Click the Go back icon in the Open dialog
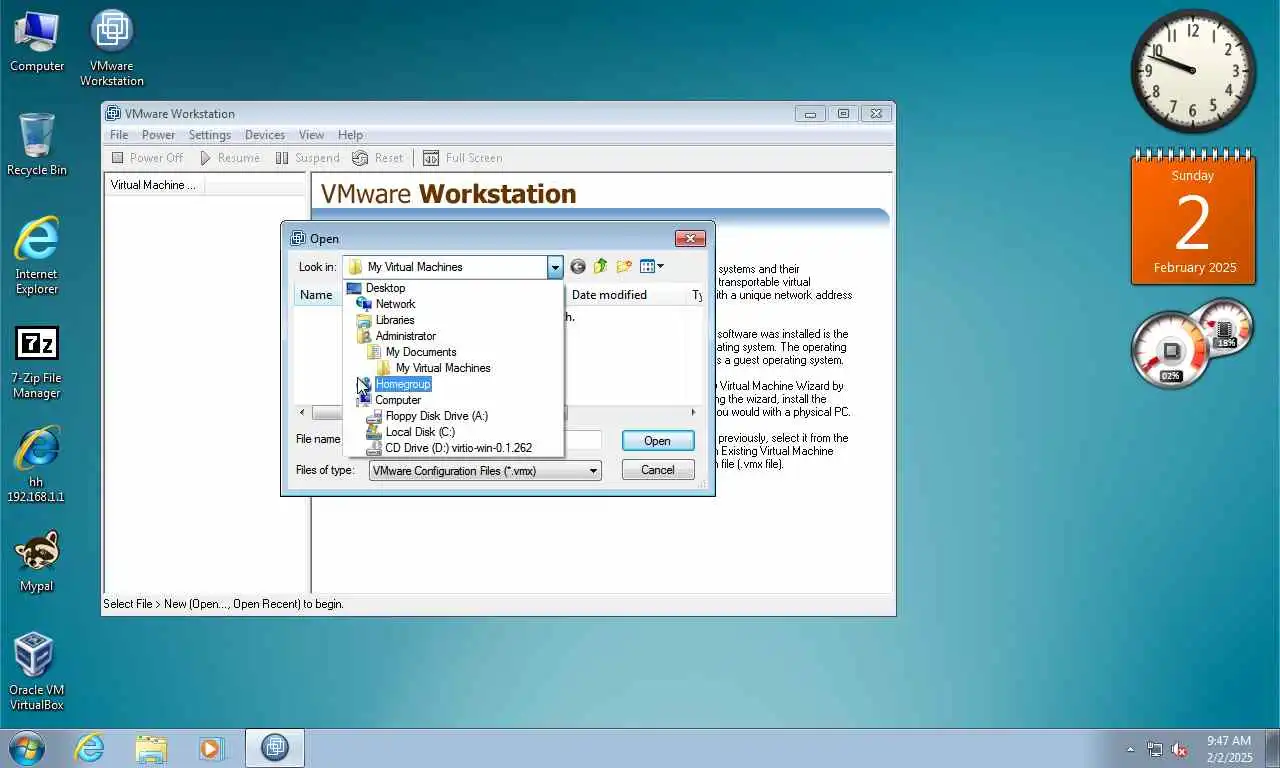 [578, 266]
